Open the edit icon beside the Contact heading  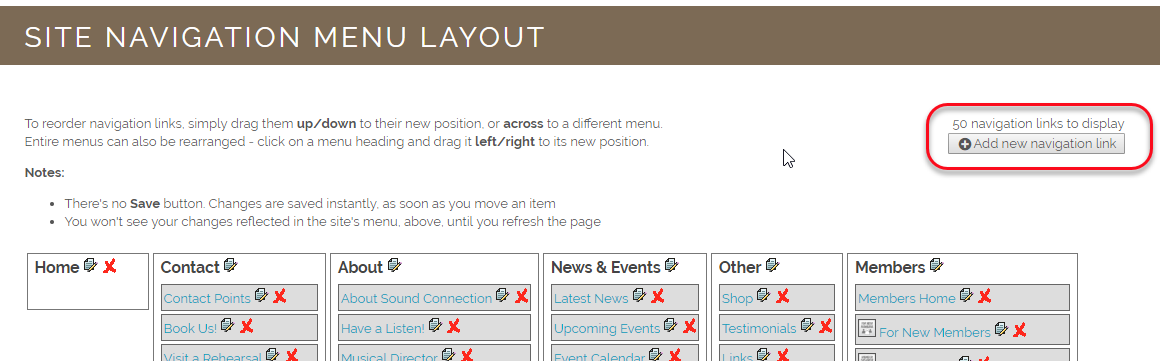click(230, 265)
